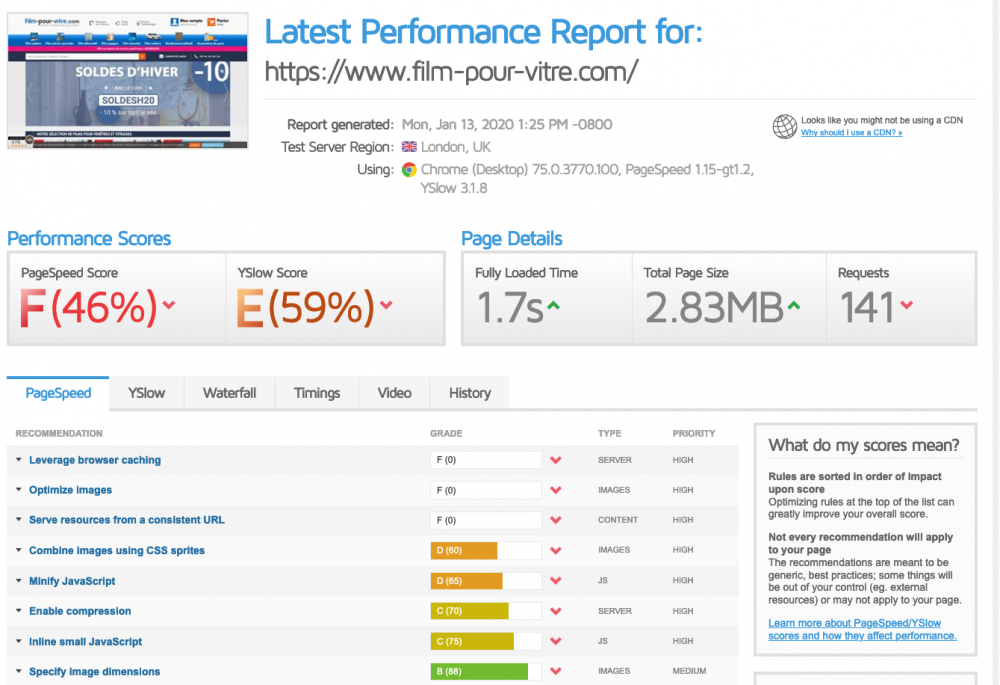Open the Optimize images recommendation link
The width and height of the screenshot is (1000, 685).
pyautogui.click(x=70, y=490)
